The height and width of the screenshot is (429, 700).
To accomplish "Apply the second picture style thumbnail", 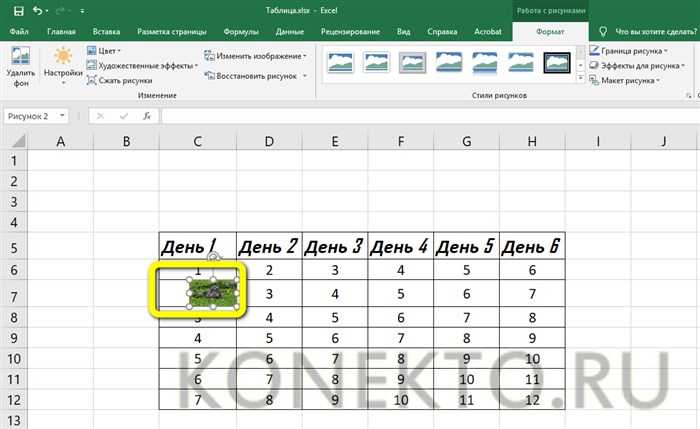I will pos(376,62).
